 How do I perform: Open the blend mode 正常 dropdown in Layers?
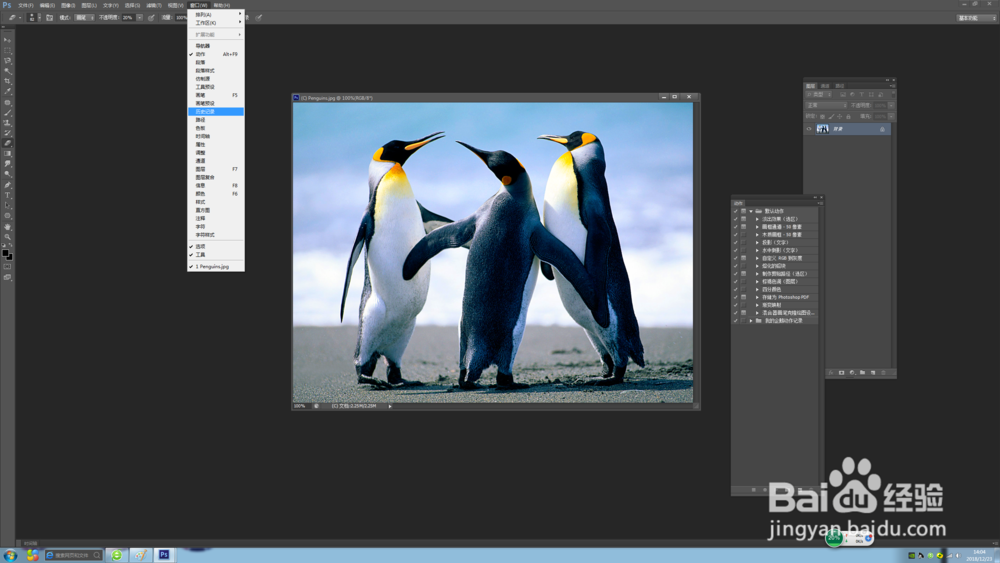826,105
